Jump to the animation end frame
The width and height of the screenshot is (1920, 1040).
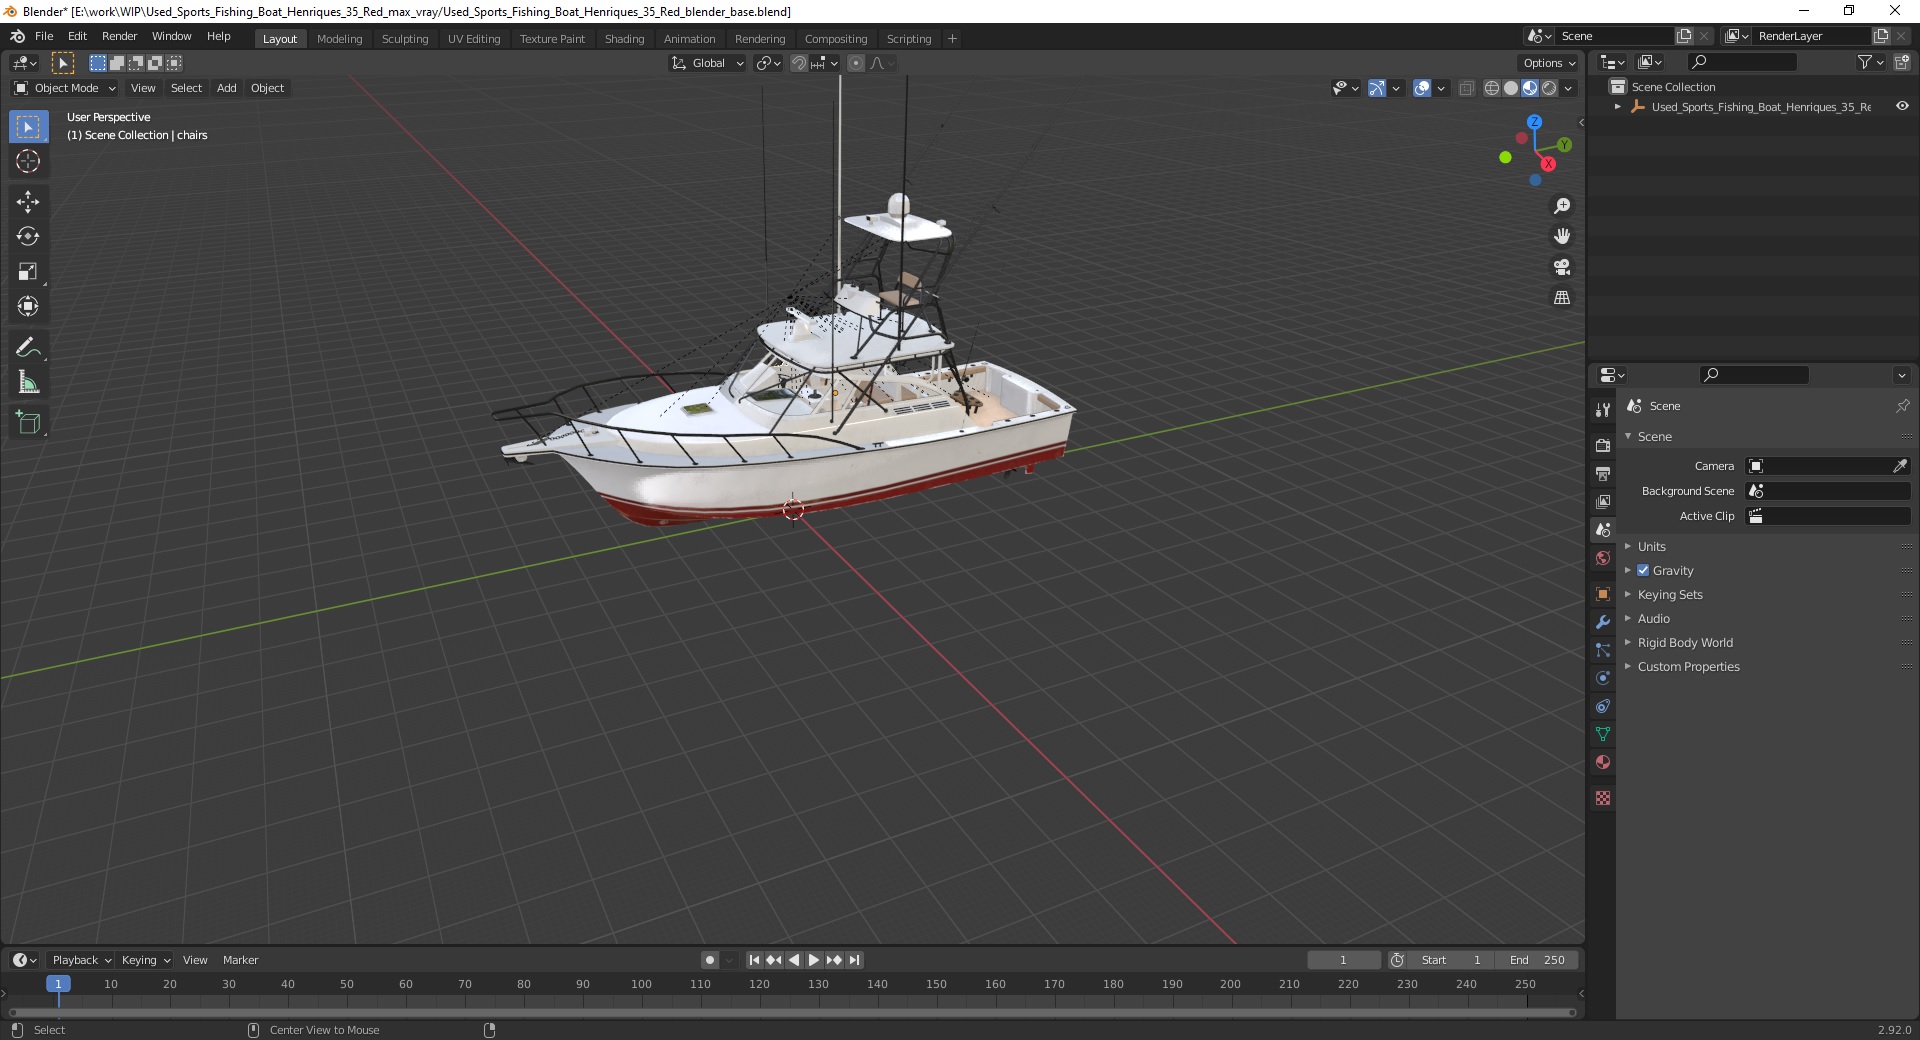[x=854, y=960]
